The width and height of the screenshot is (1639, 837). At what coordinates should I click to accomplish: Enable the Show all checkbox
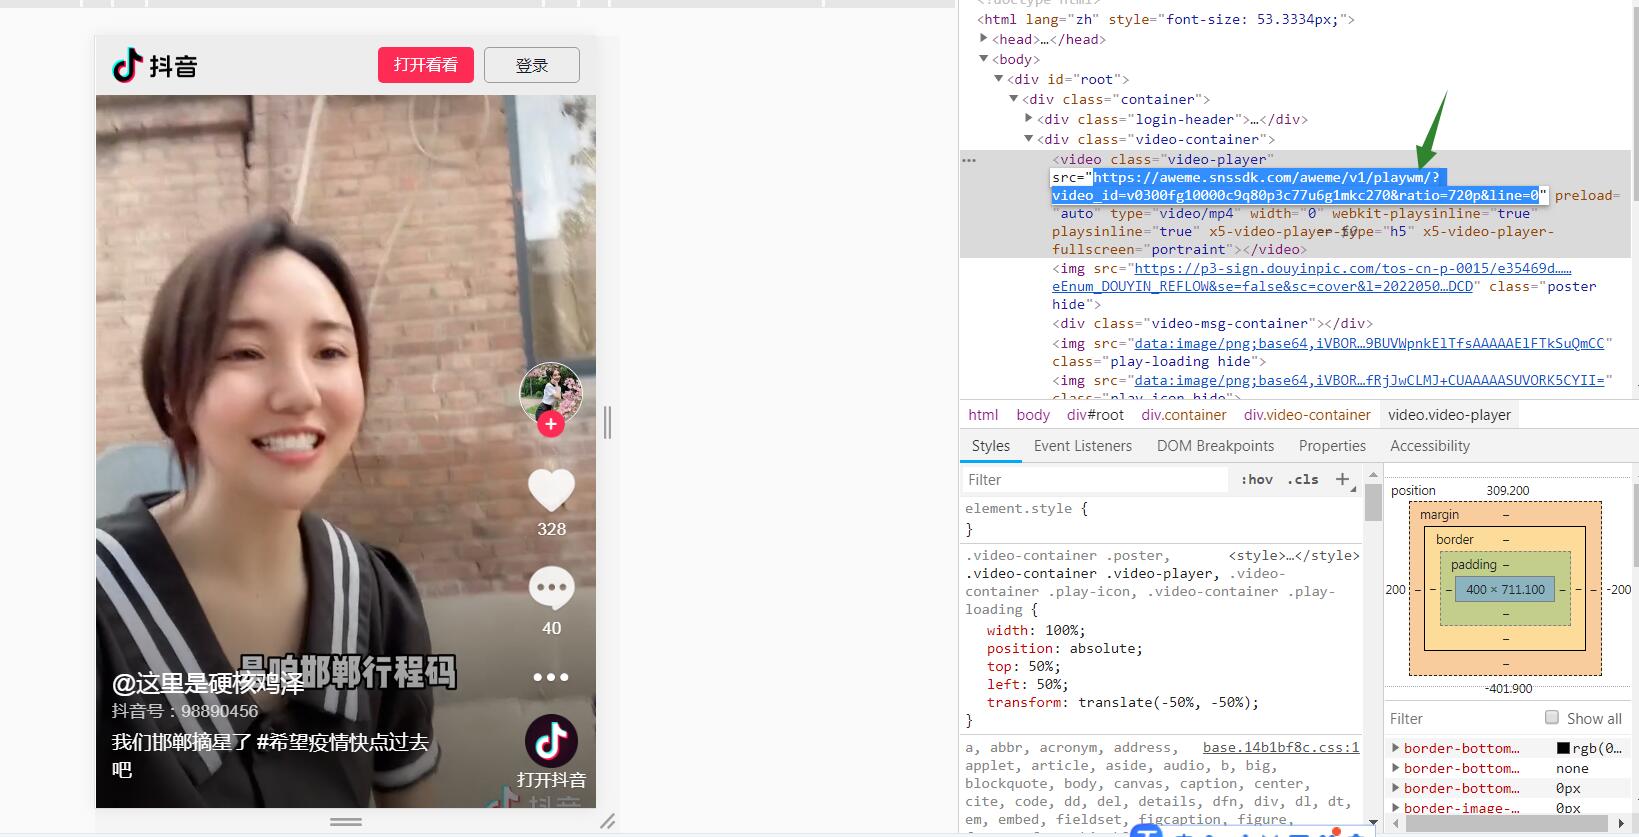[x=1552, y=718]
